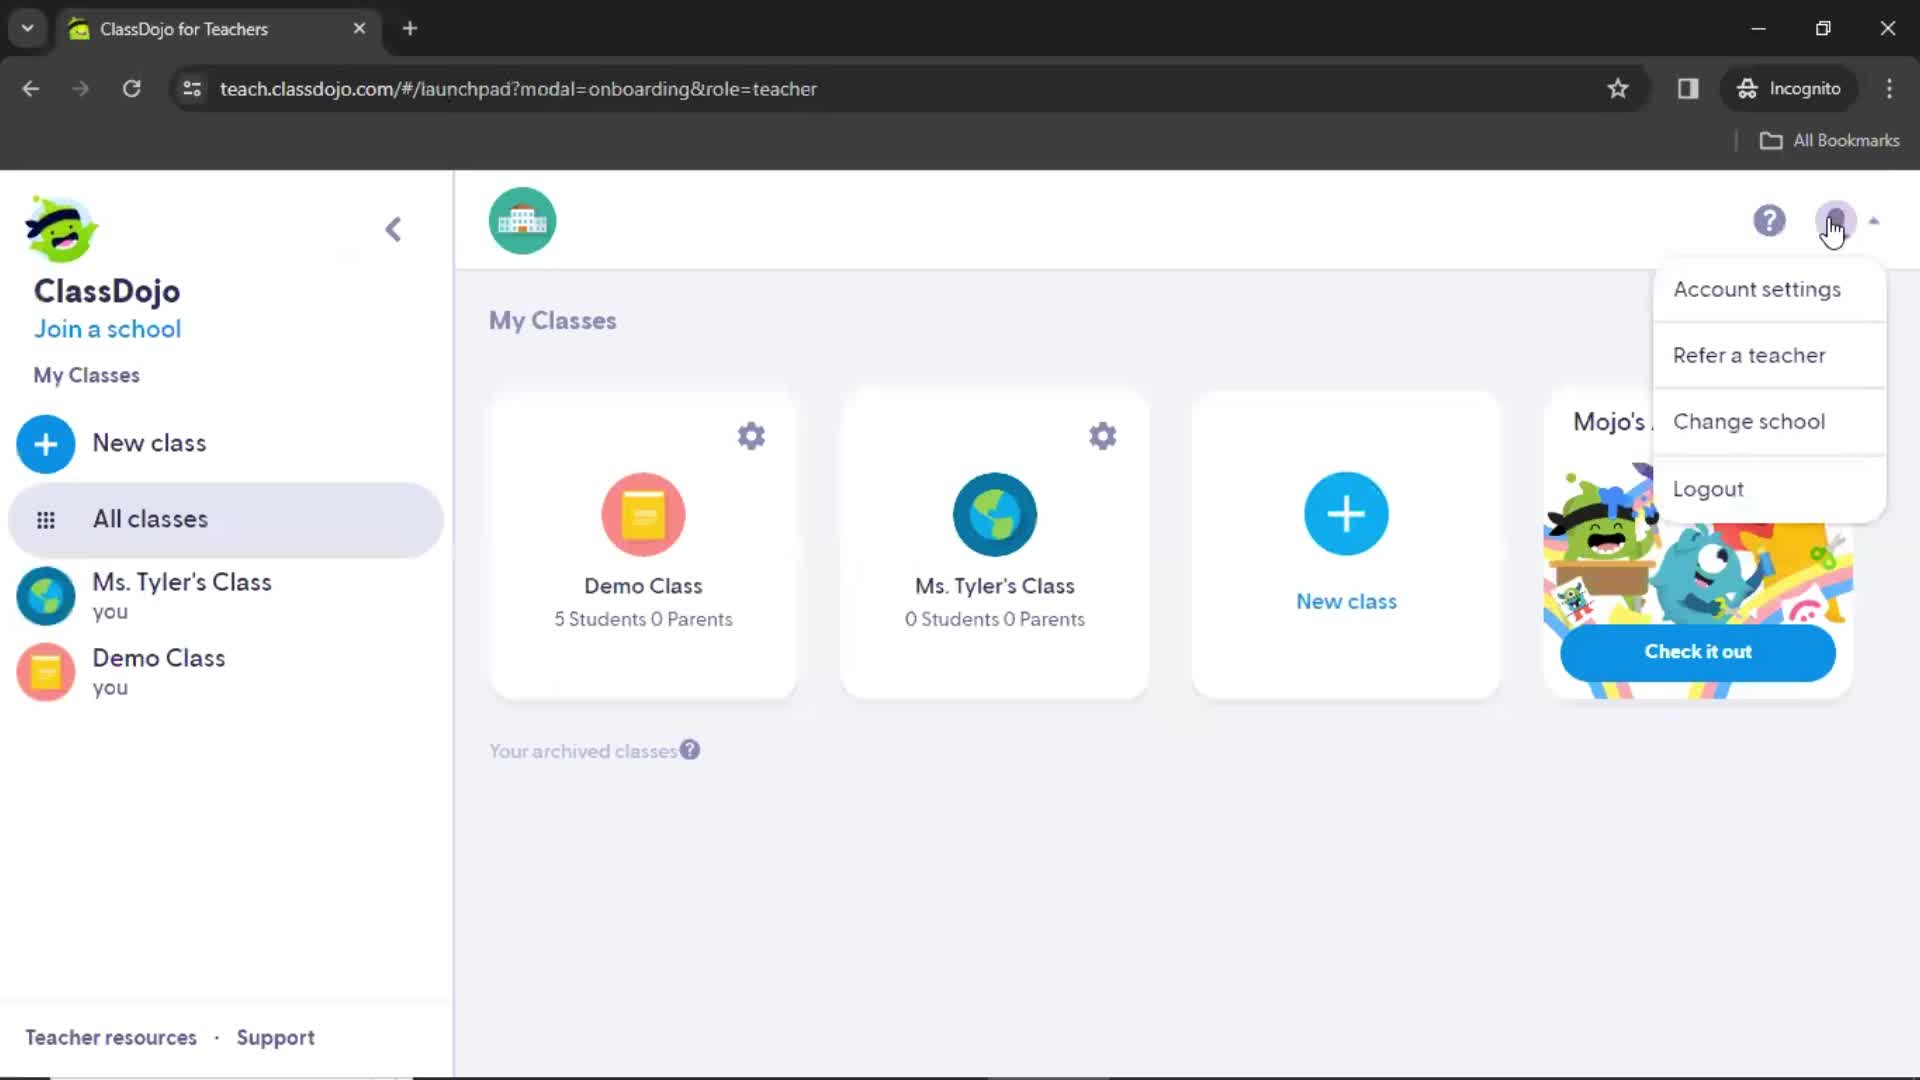
Task: Click the All classes grid icon
Action: (x=46, y=518)
